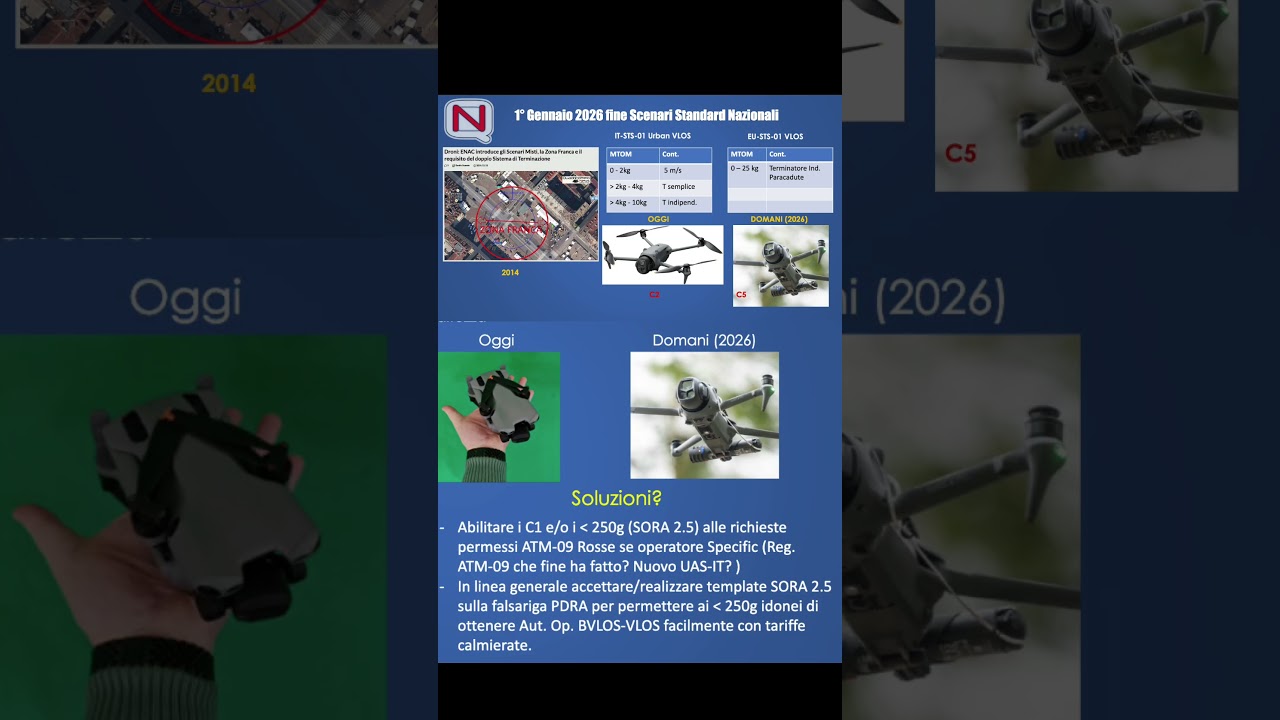Click the yellow "2014" caption on the center slide
This screenshot has width=1280, height=720.
coord(510,272)
